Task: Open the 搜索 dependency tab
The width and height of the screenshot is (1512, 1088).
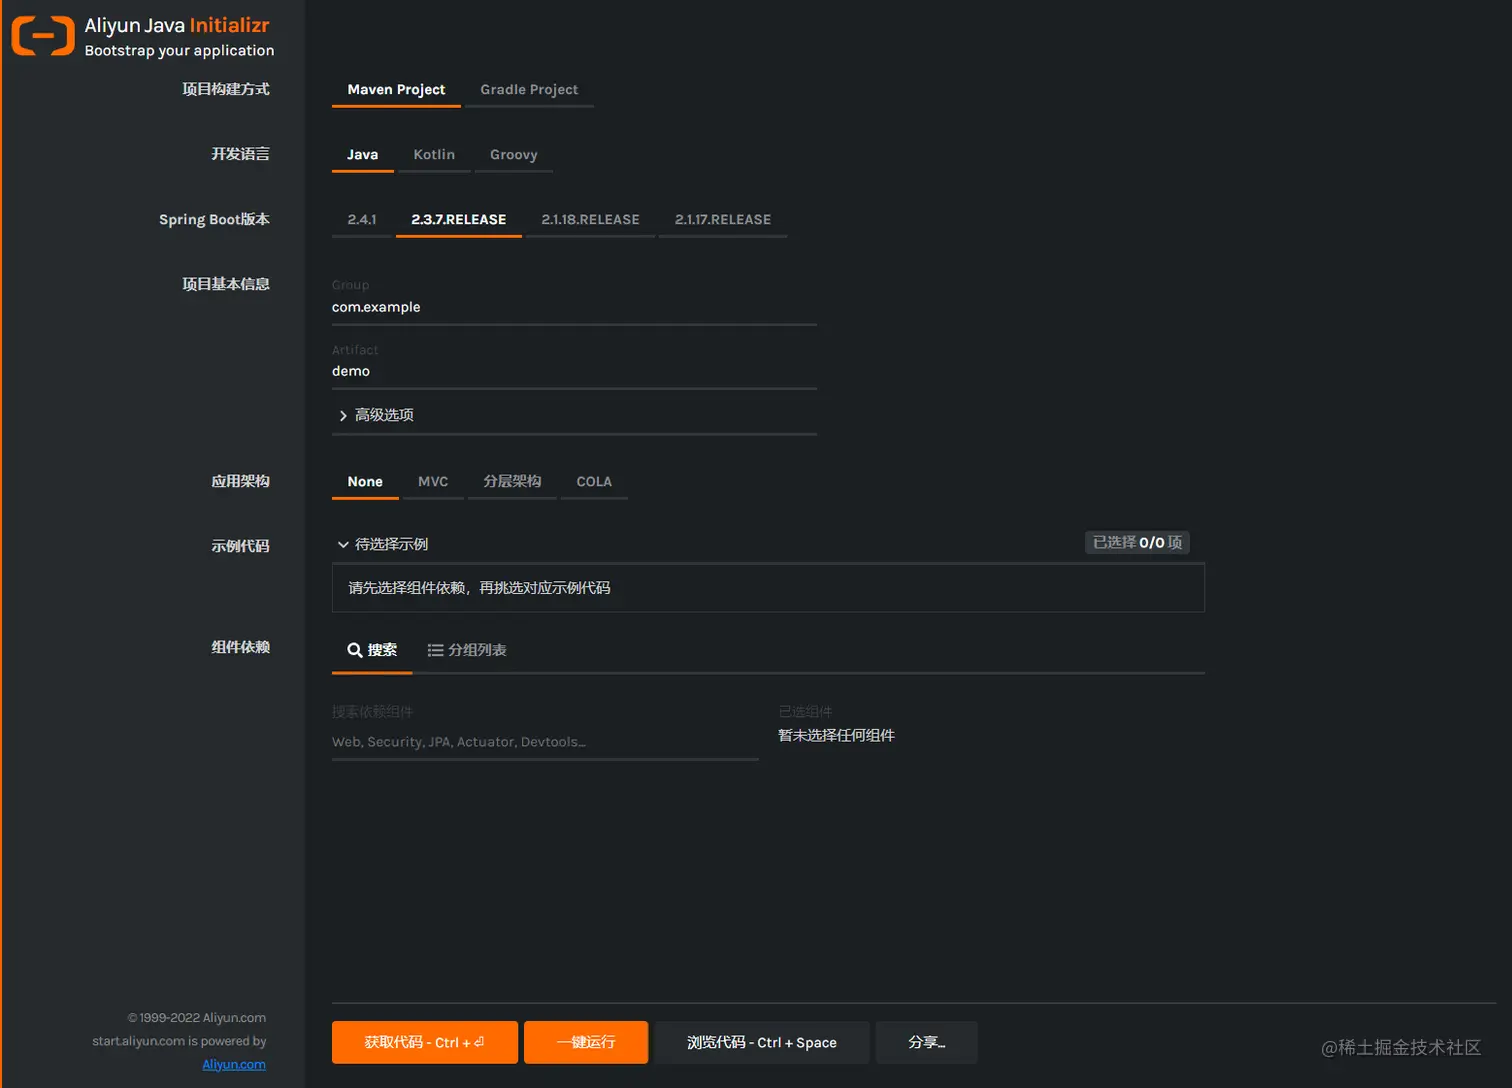Action: (372, 650)
